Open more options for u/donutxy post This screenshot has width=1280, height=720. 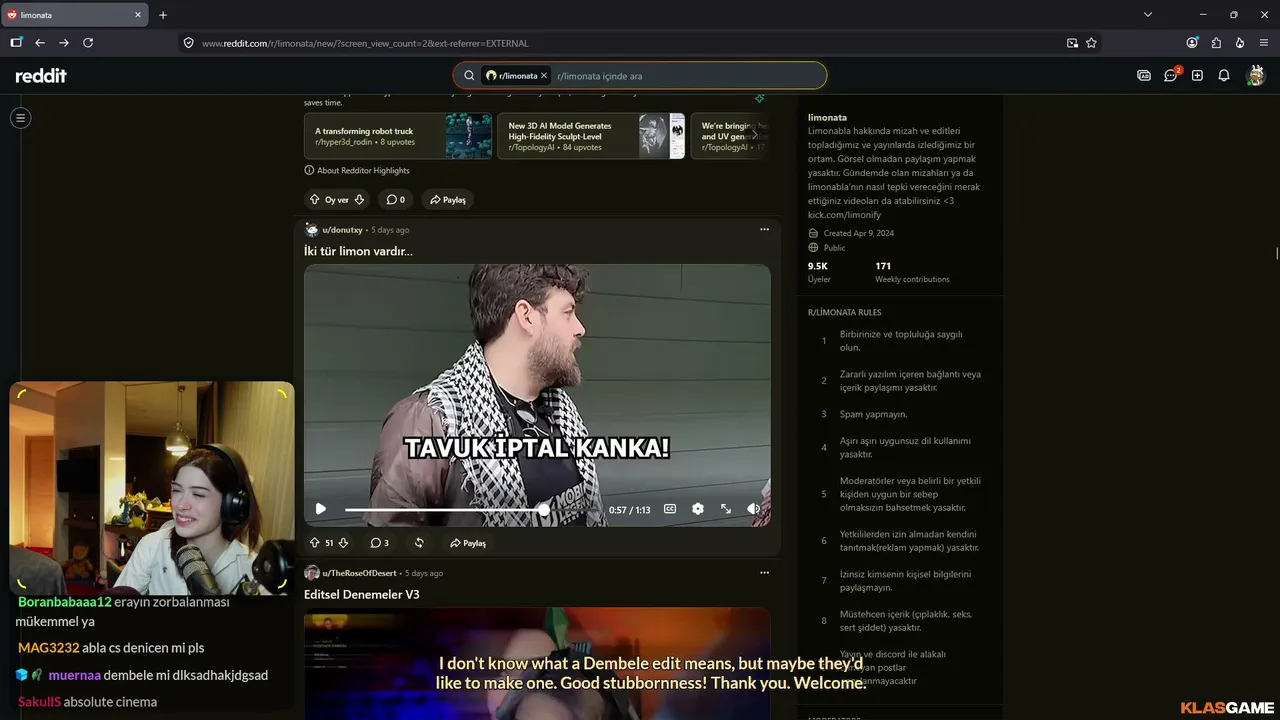coord(764,230)
